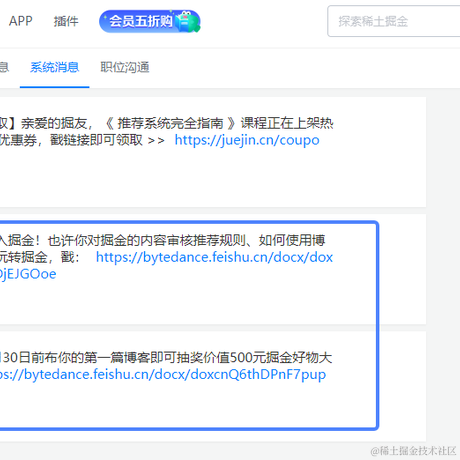Viewport: 460px width, 460px height.
Task: Click the 戳链接即可领取 coupon text
Action: click(96, 140)
